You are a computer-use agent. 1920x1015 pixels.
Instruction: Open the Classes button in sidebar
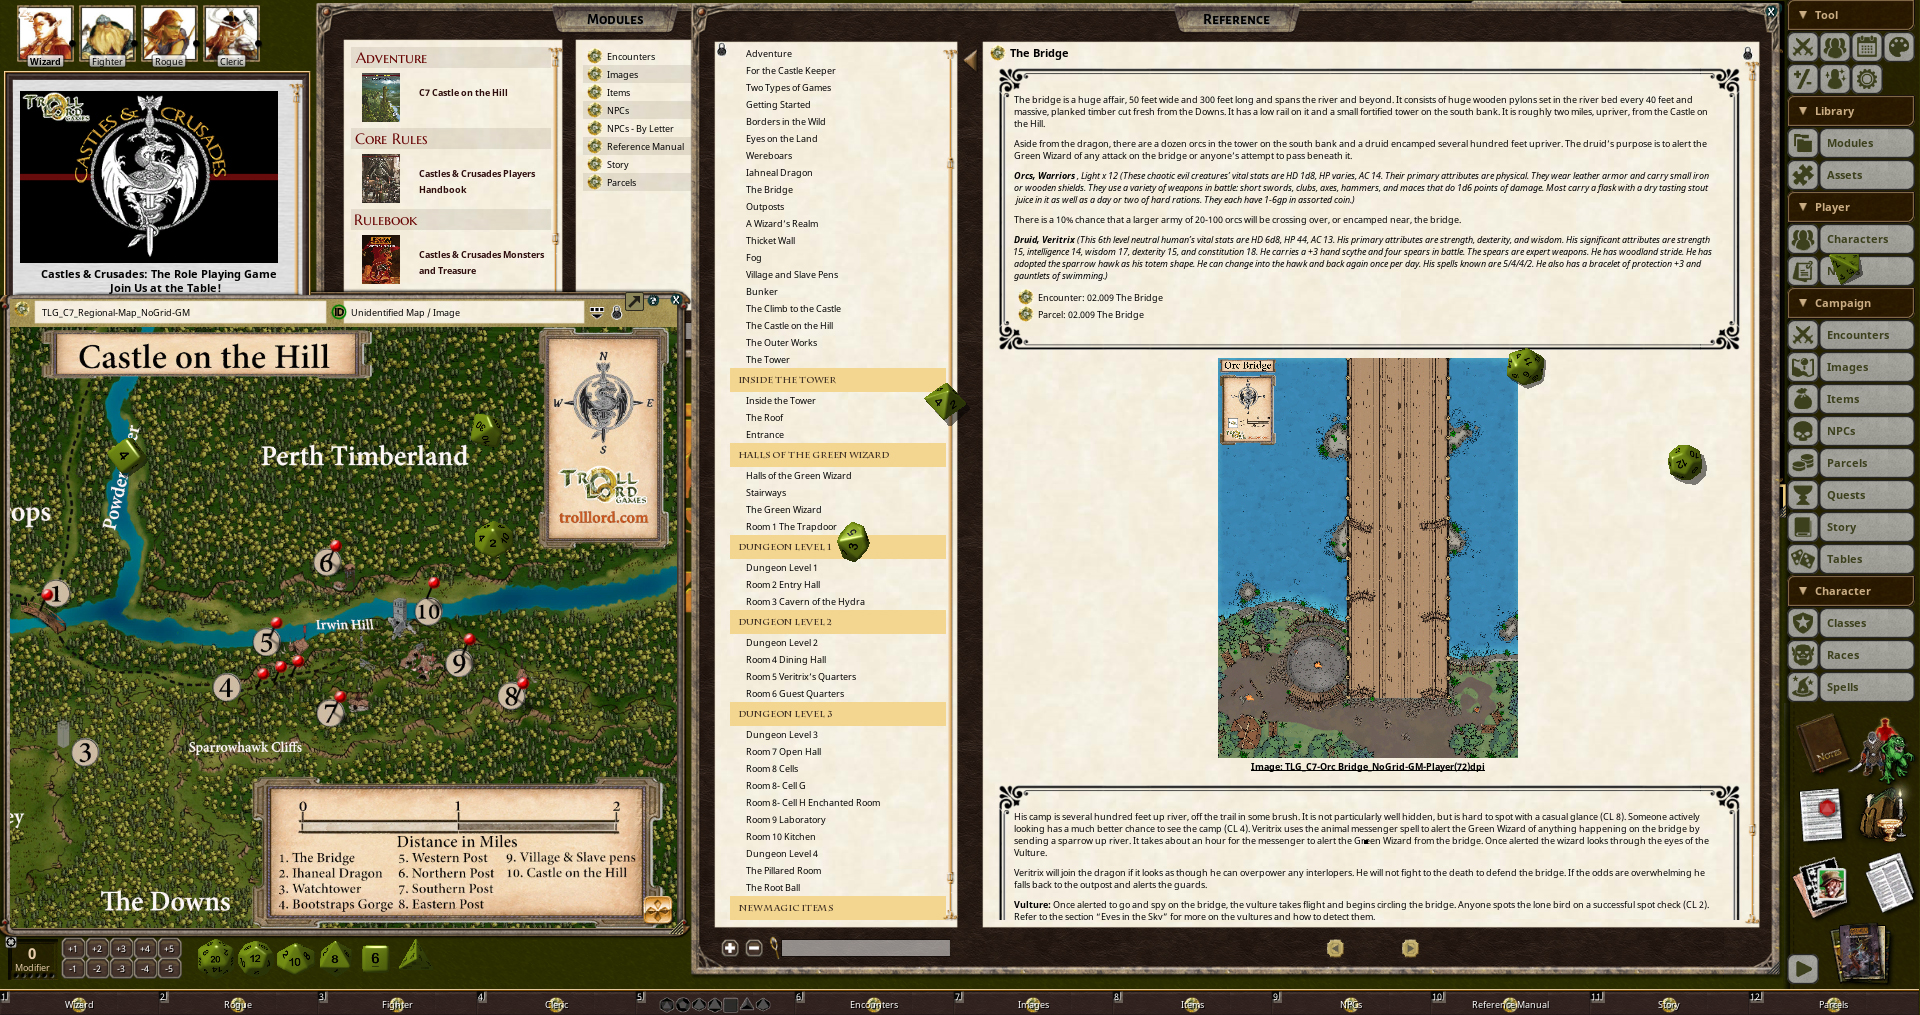1867,623
